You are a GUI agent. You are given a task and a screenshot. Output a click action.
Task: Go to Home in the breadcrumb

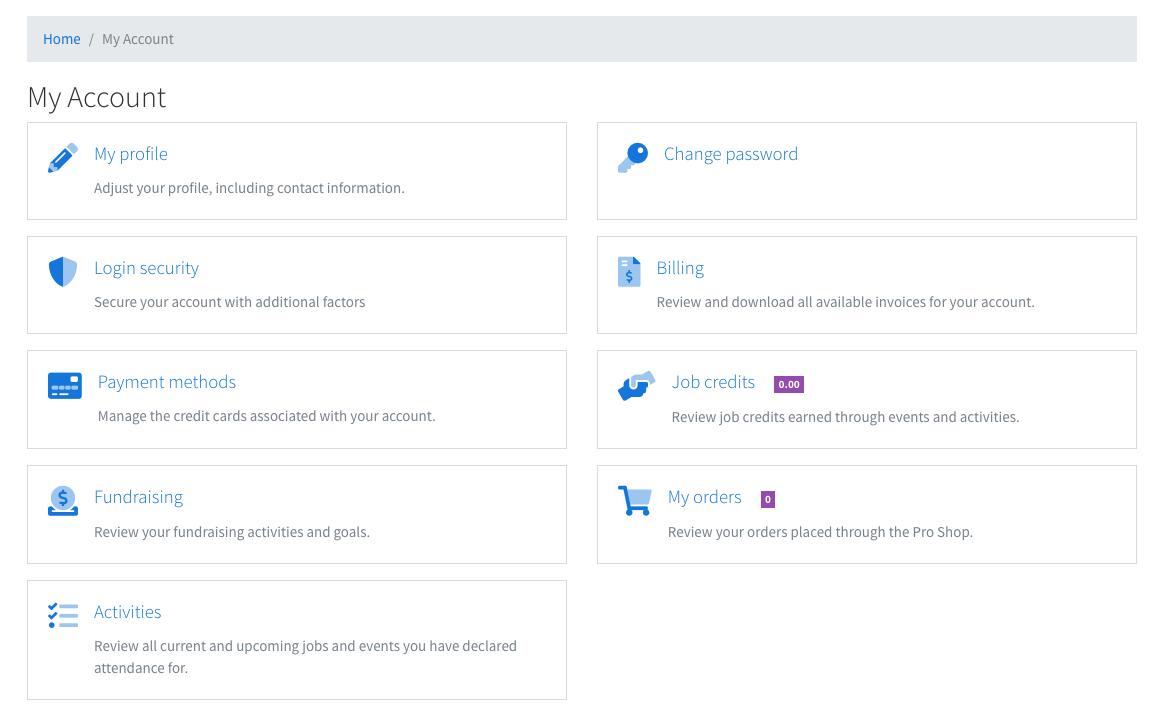[x=61, y=39]
